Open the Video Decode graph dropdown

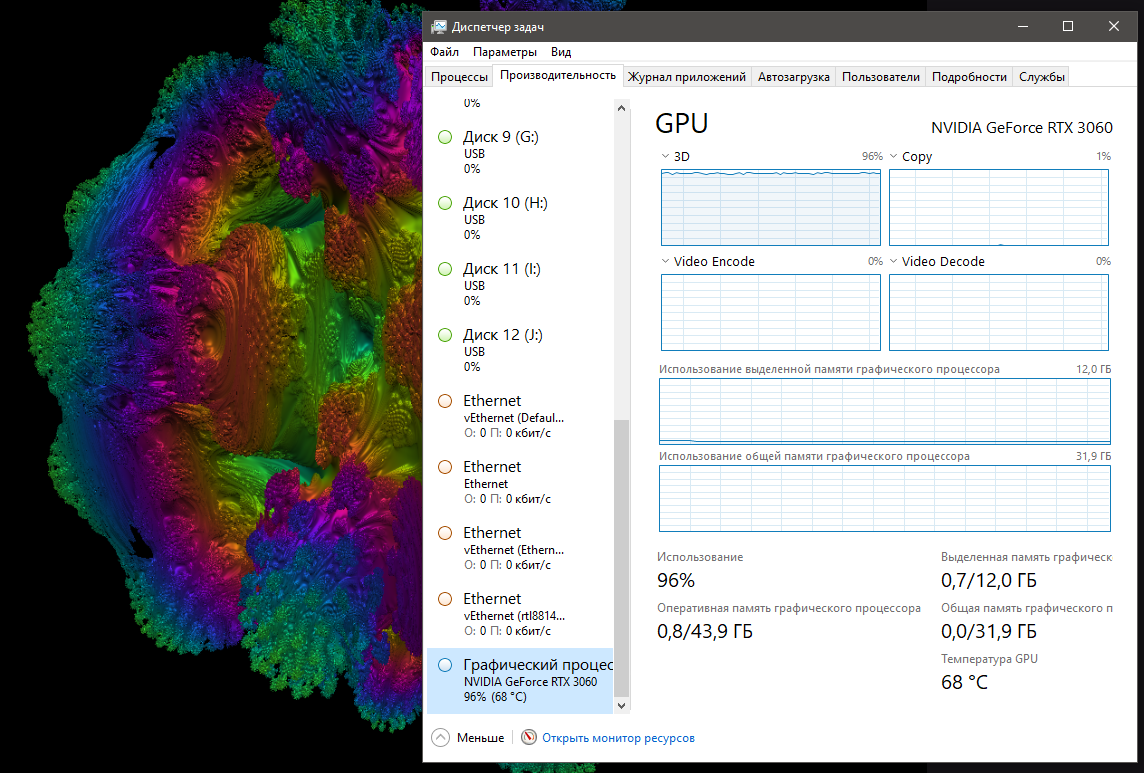click(x=894, y=261)
